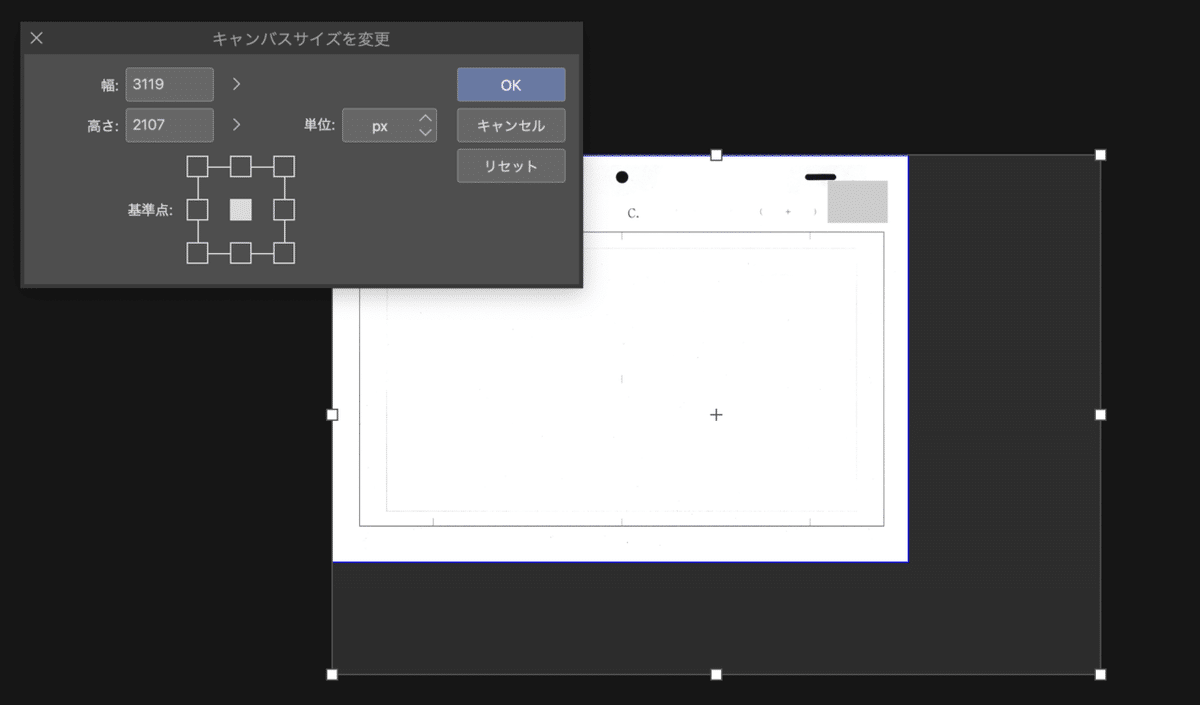The width and height of the screenshot is (1200, 705).
Task: Close the canvas size dialog via X
Action: tap(36, 38)
